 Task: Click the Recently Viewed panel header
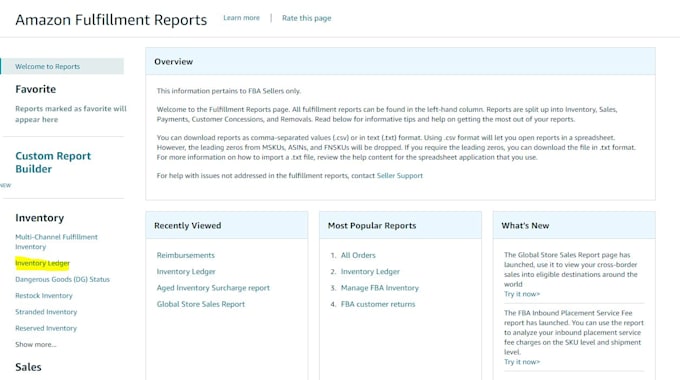[227, 226]
